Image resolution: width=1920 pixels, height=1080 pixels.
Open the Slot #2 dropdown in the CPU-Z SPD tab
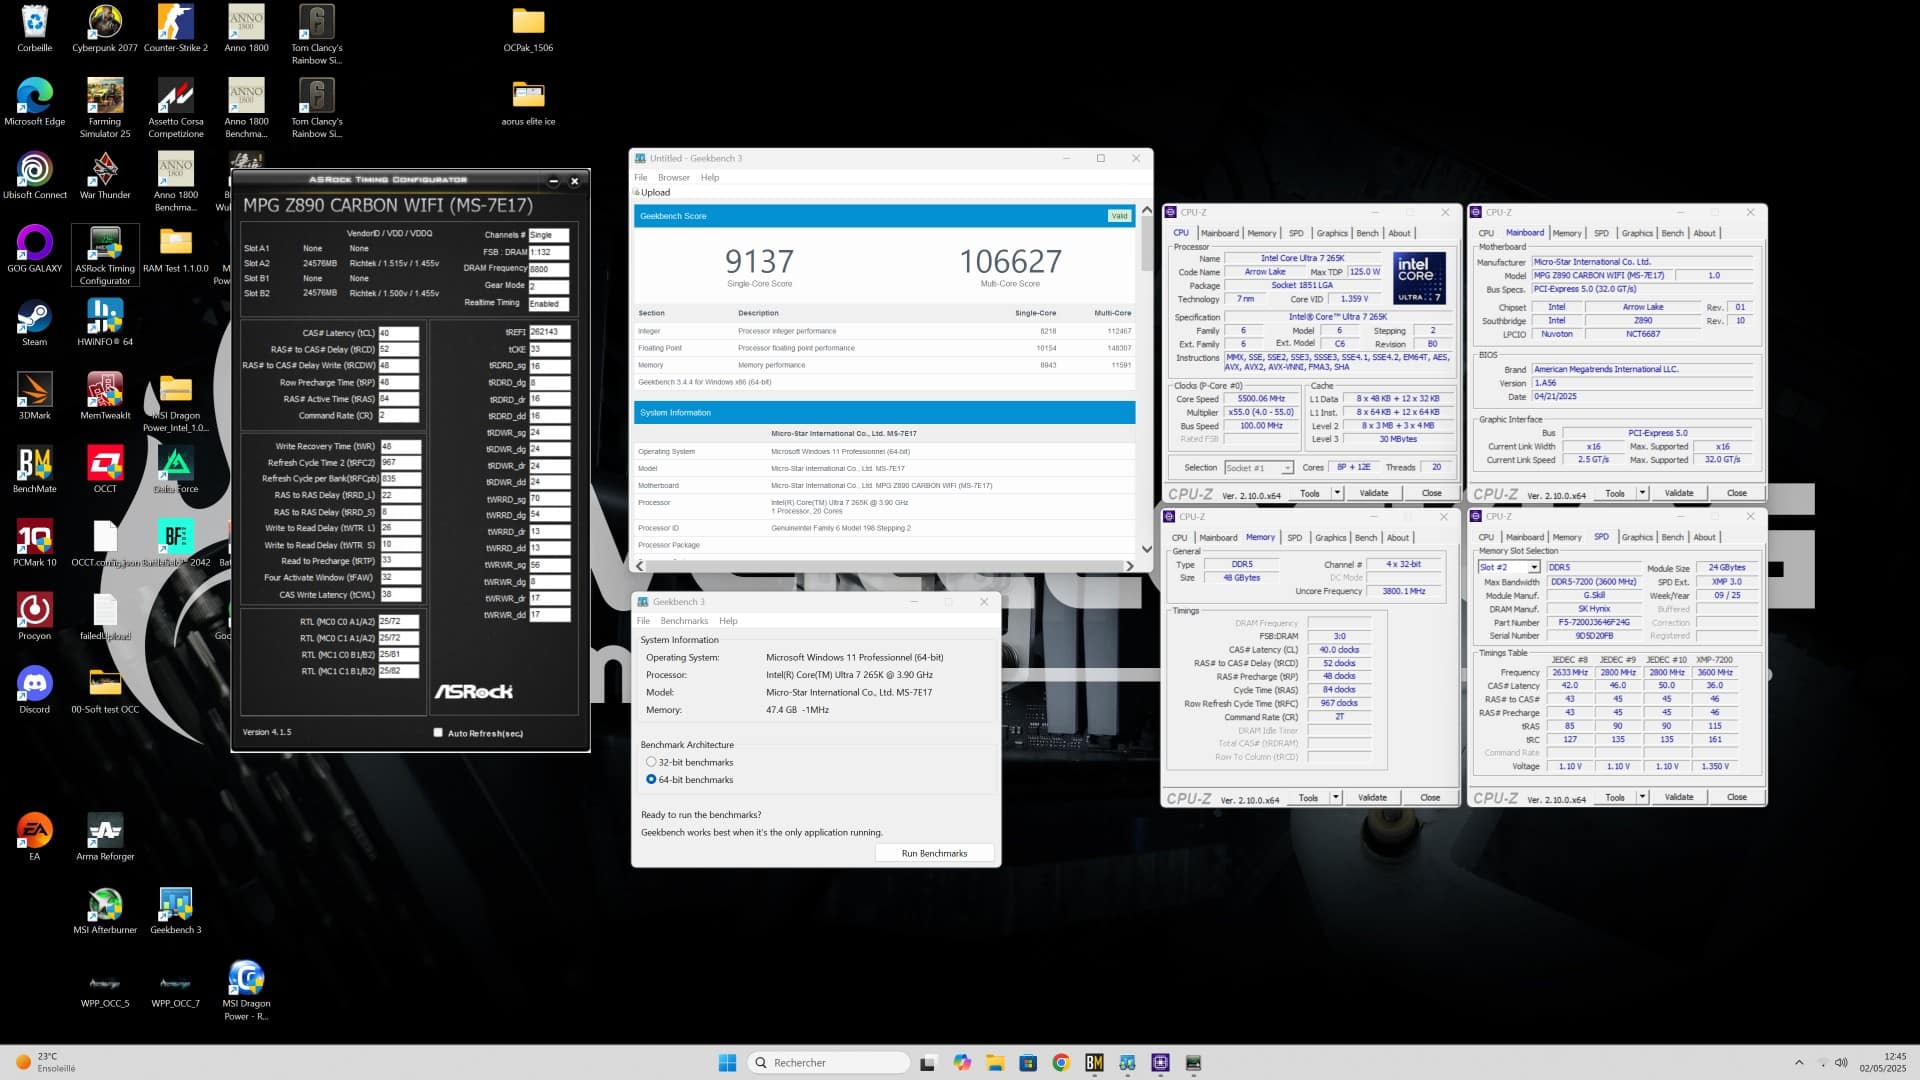tap(1509, 567)
